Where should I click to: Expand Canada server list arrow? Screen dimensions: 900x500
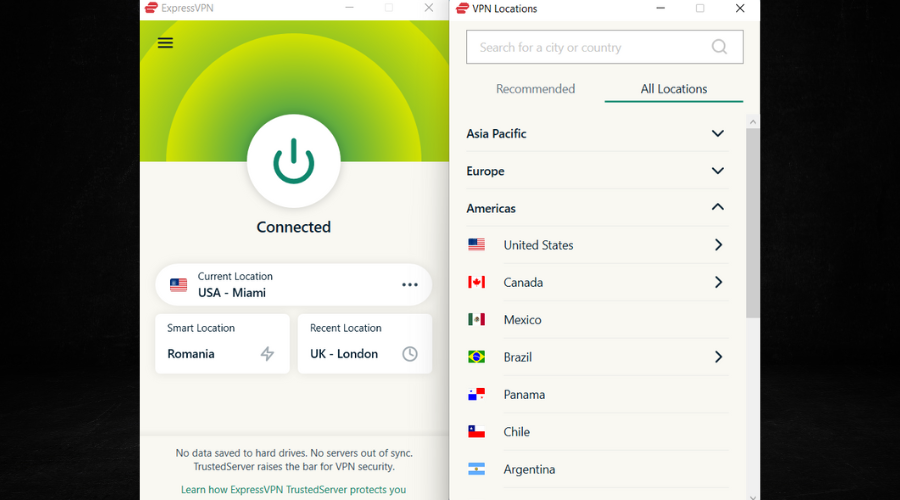[x=718, y=282]
